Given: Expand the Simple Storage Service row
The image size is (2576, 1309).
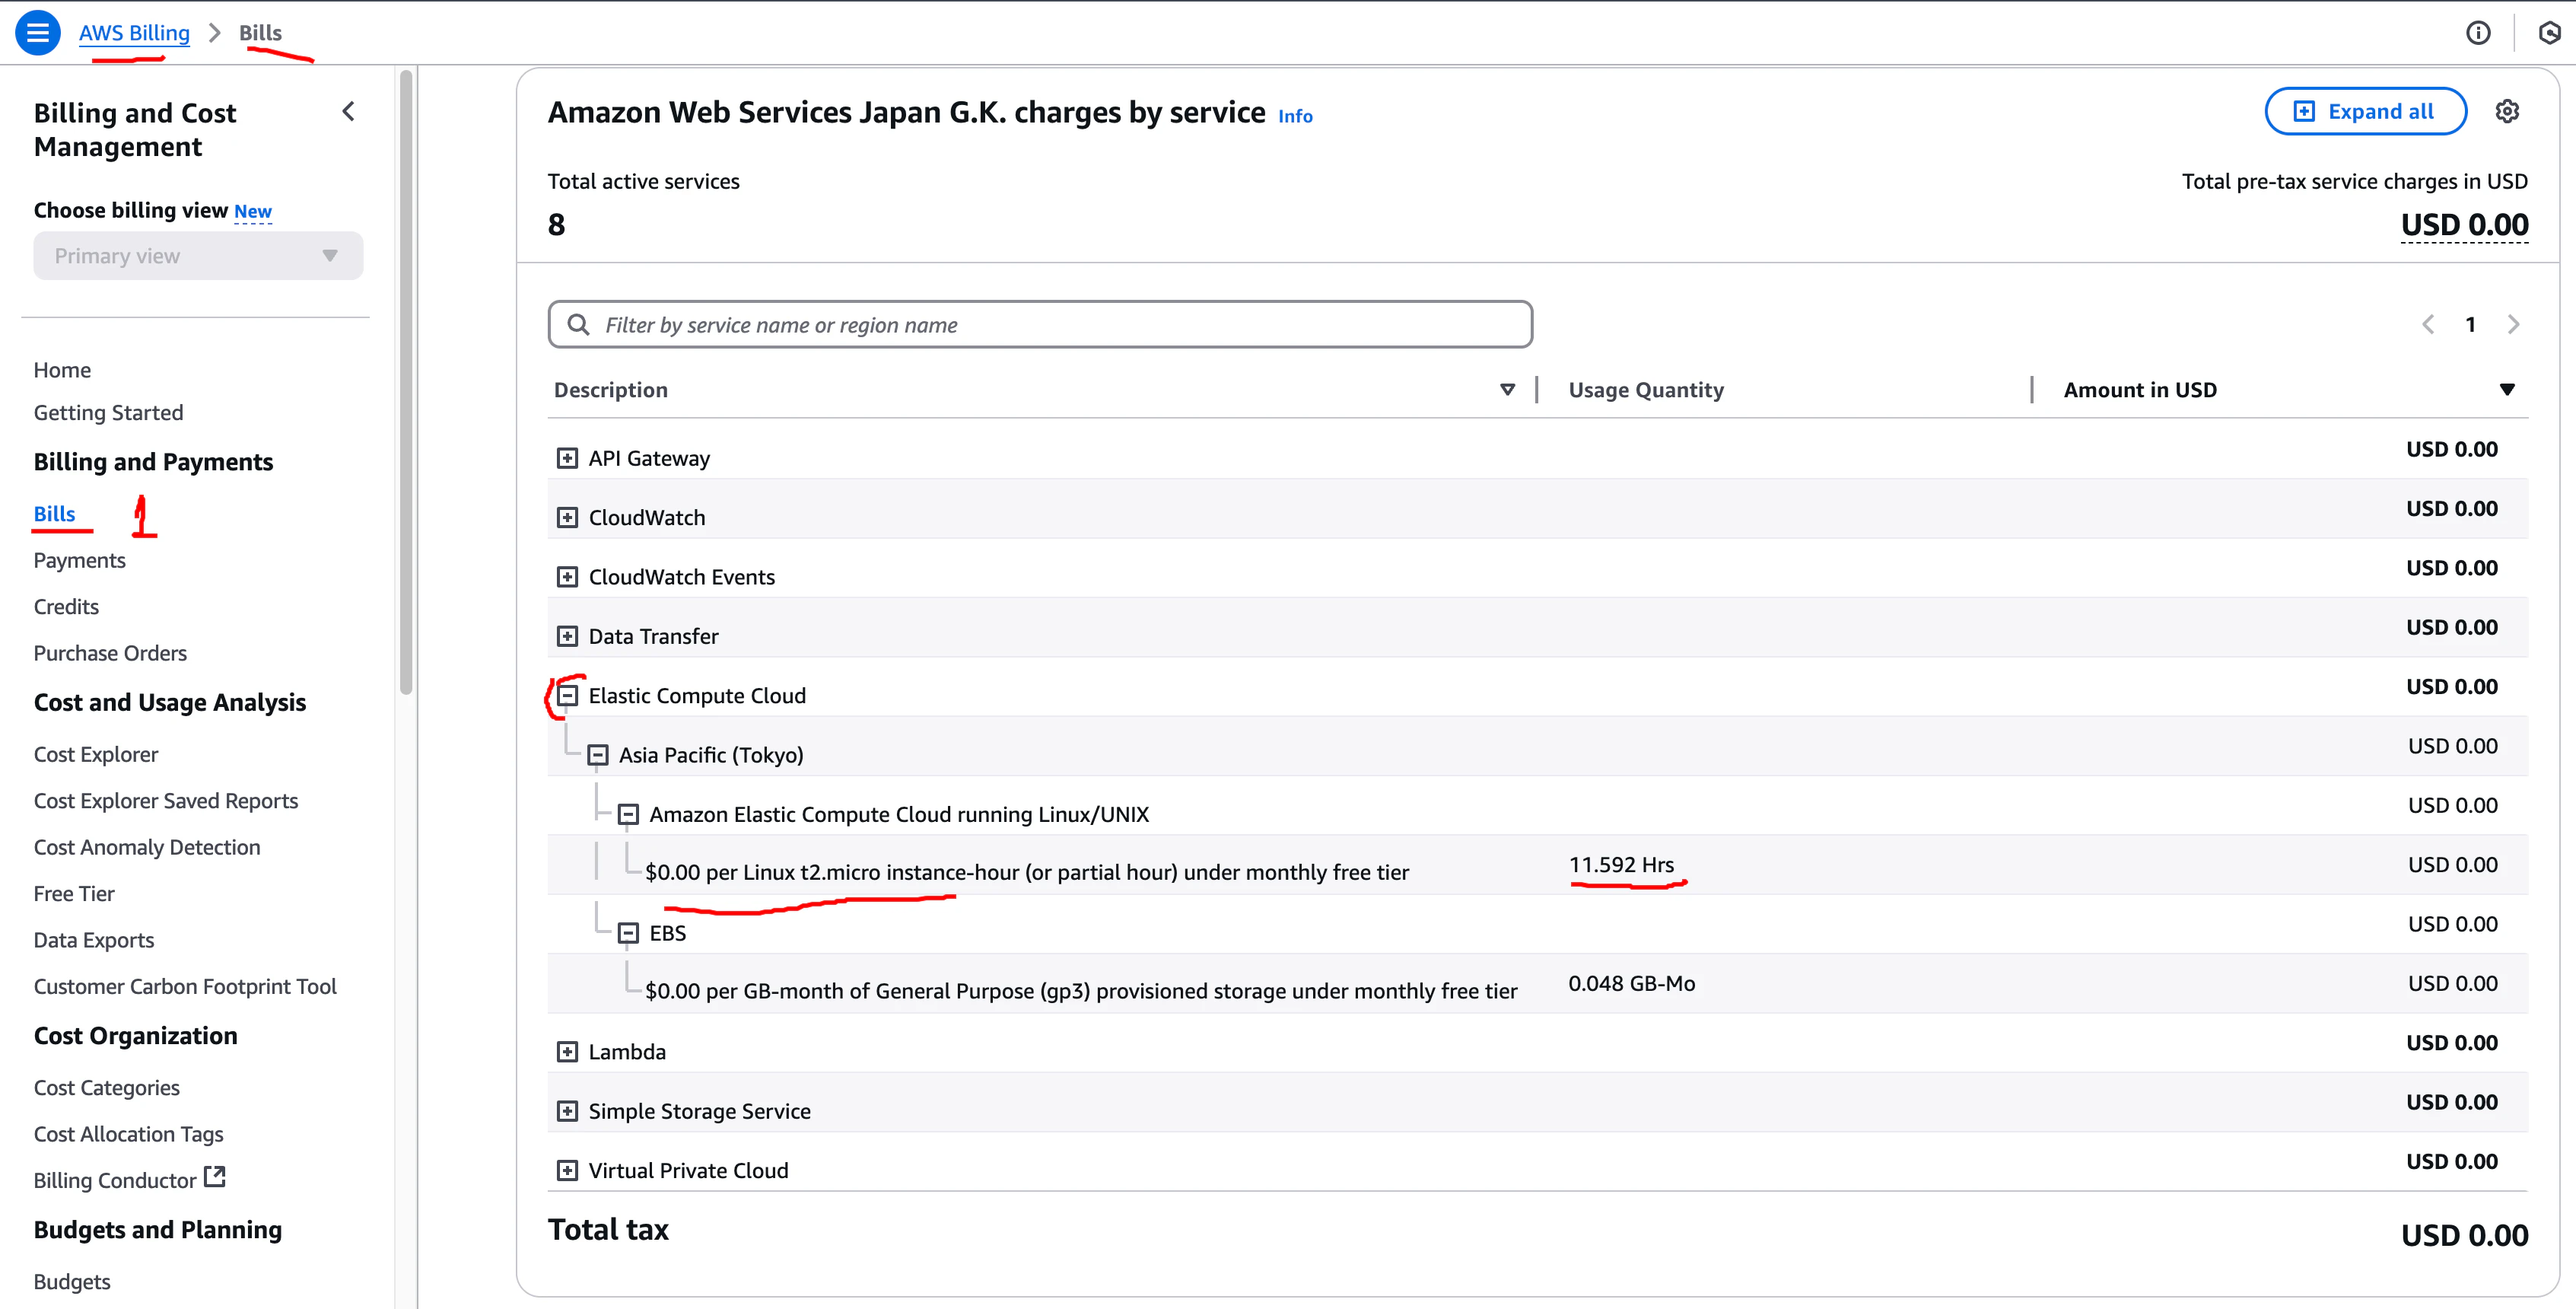Looking at the screenshot, I should 567,1111.
